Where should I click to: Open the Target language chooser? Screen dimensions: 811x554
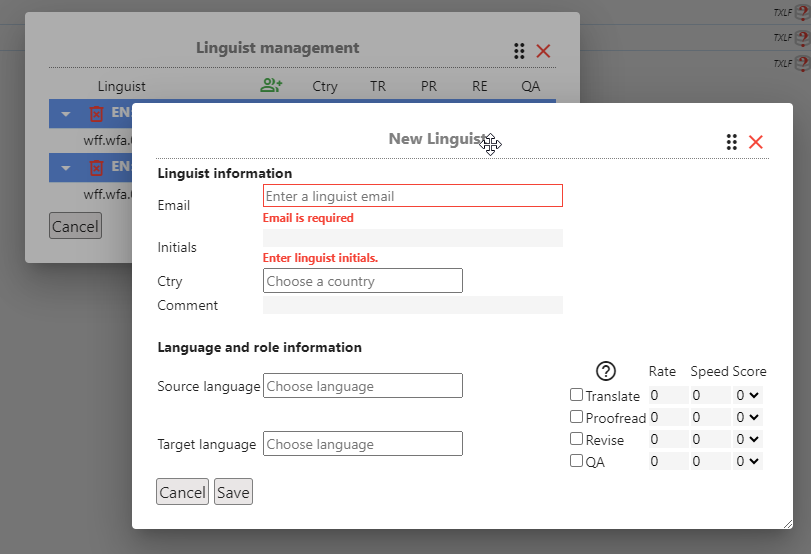(x=363, y=444)
